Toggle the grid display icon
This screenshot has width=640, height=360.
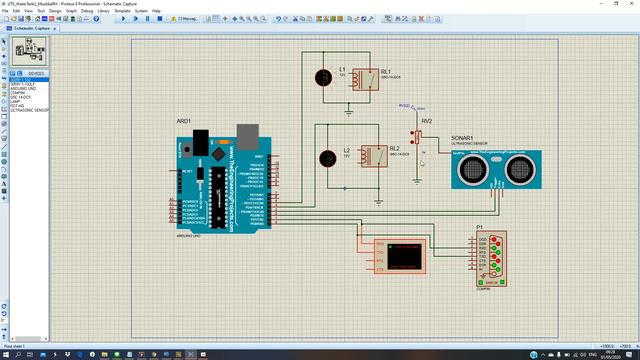point(216,19)
